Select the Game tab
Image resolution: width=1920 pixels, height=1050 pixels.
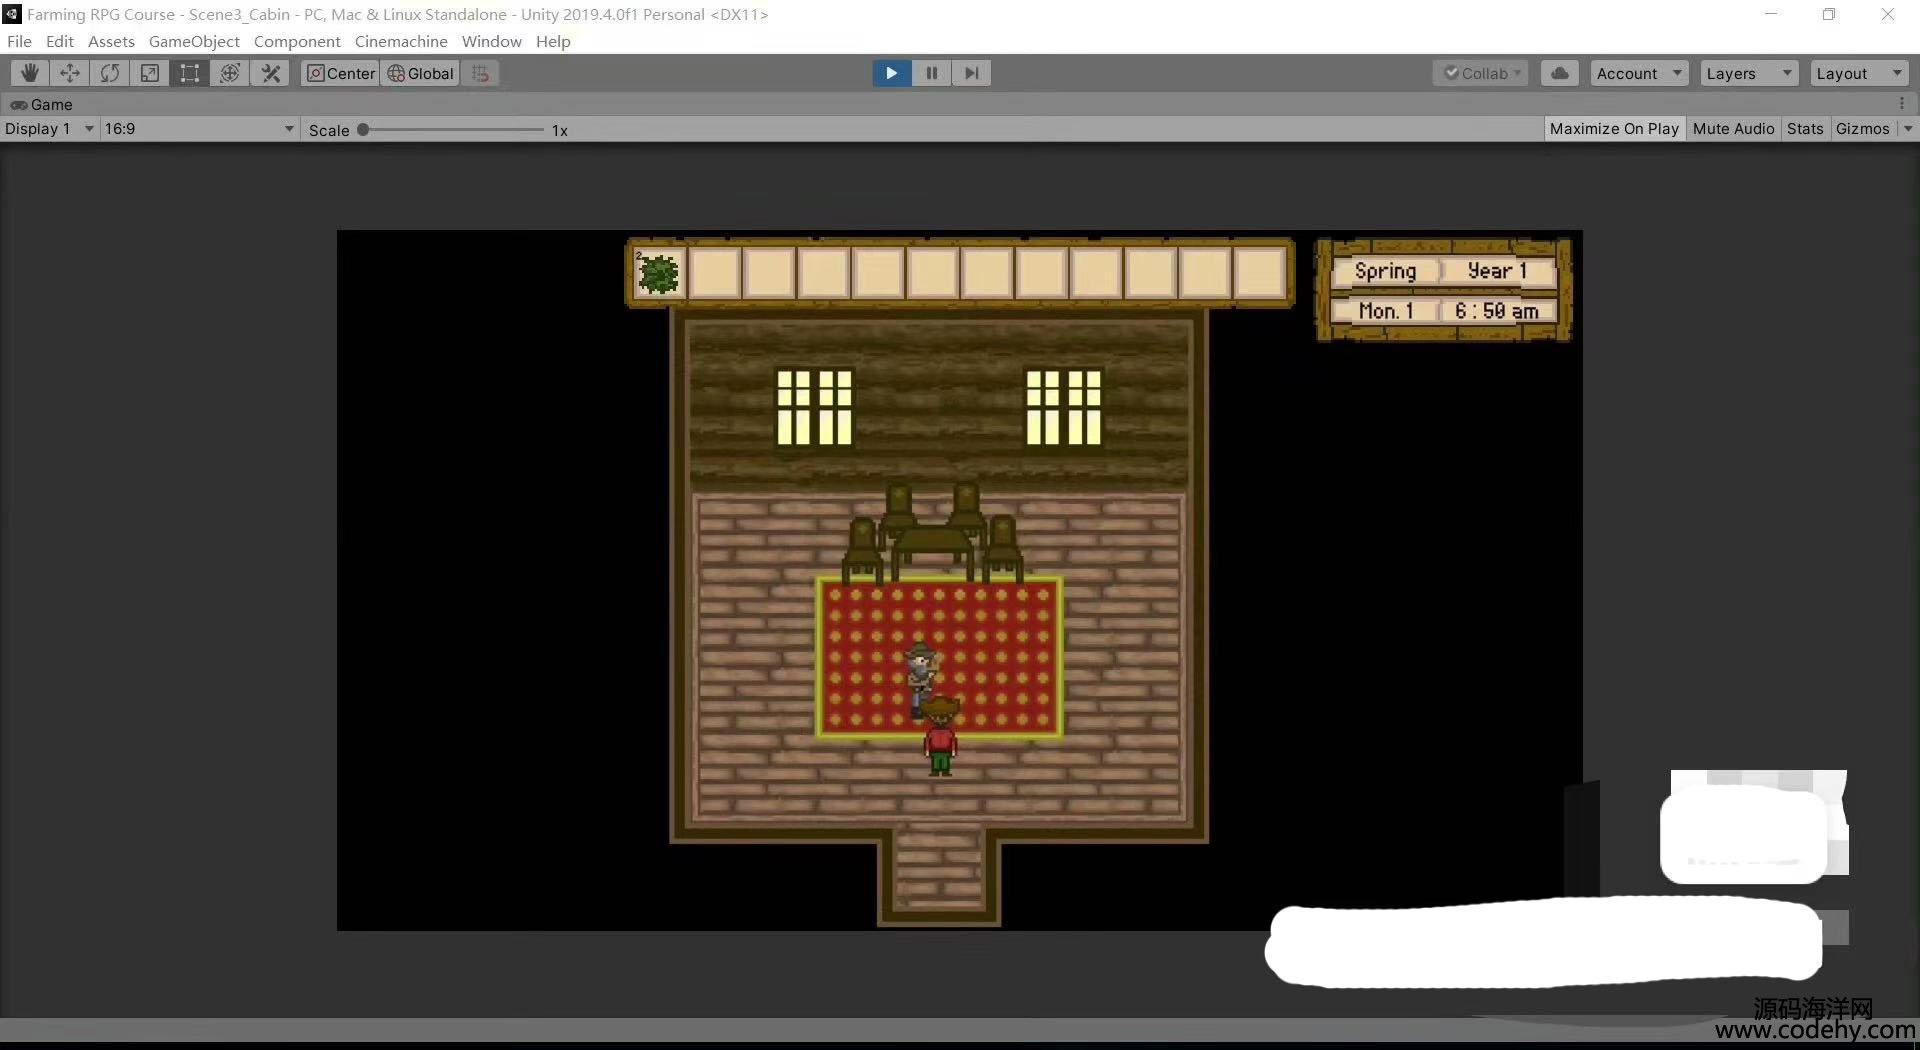pos(41,104)
